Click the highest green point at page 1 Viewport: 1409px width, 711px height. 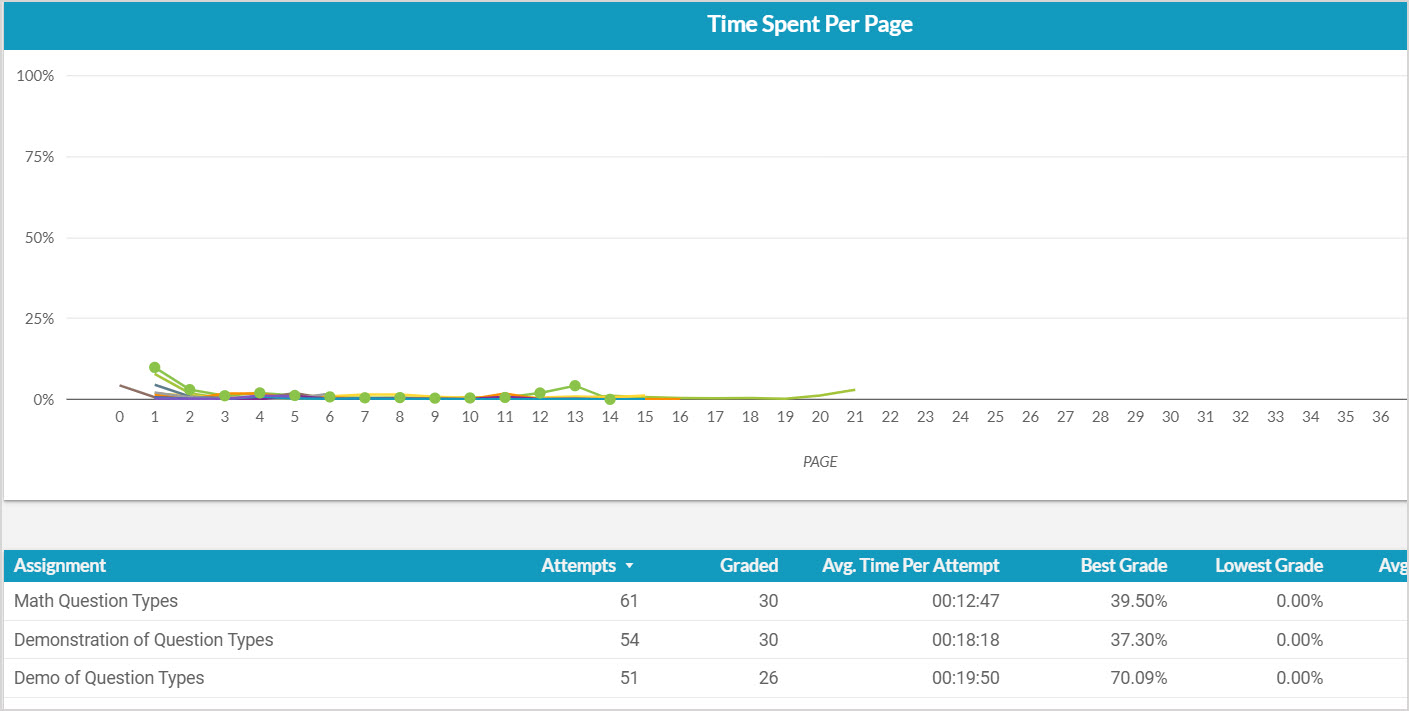(155, 367)
